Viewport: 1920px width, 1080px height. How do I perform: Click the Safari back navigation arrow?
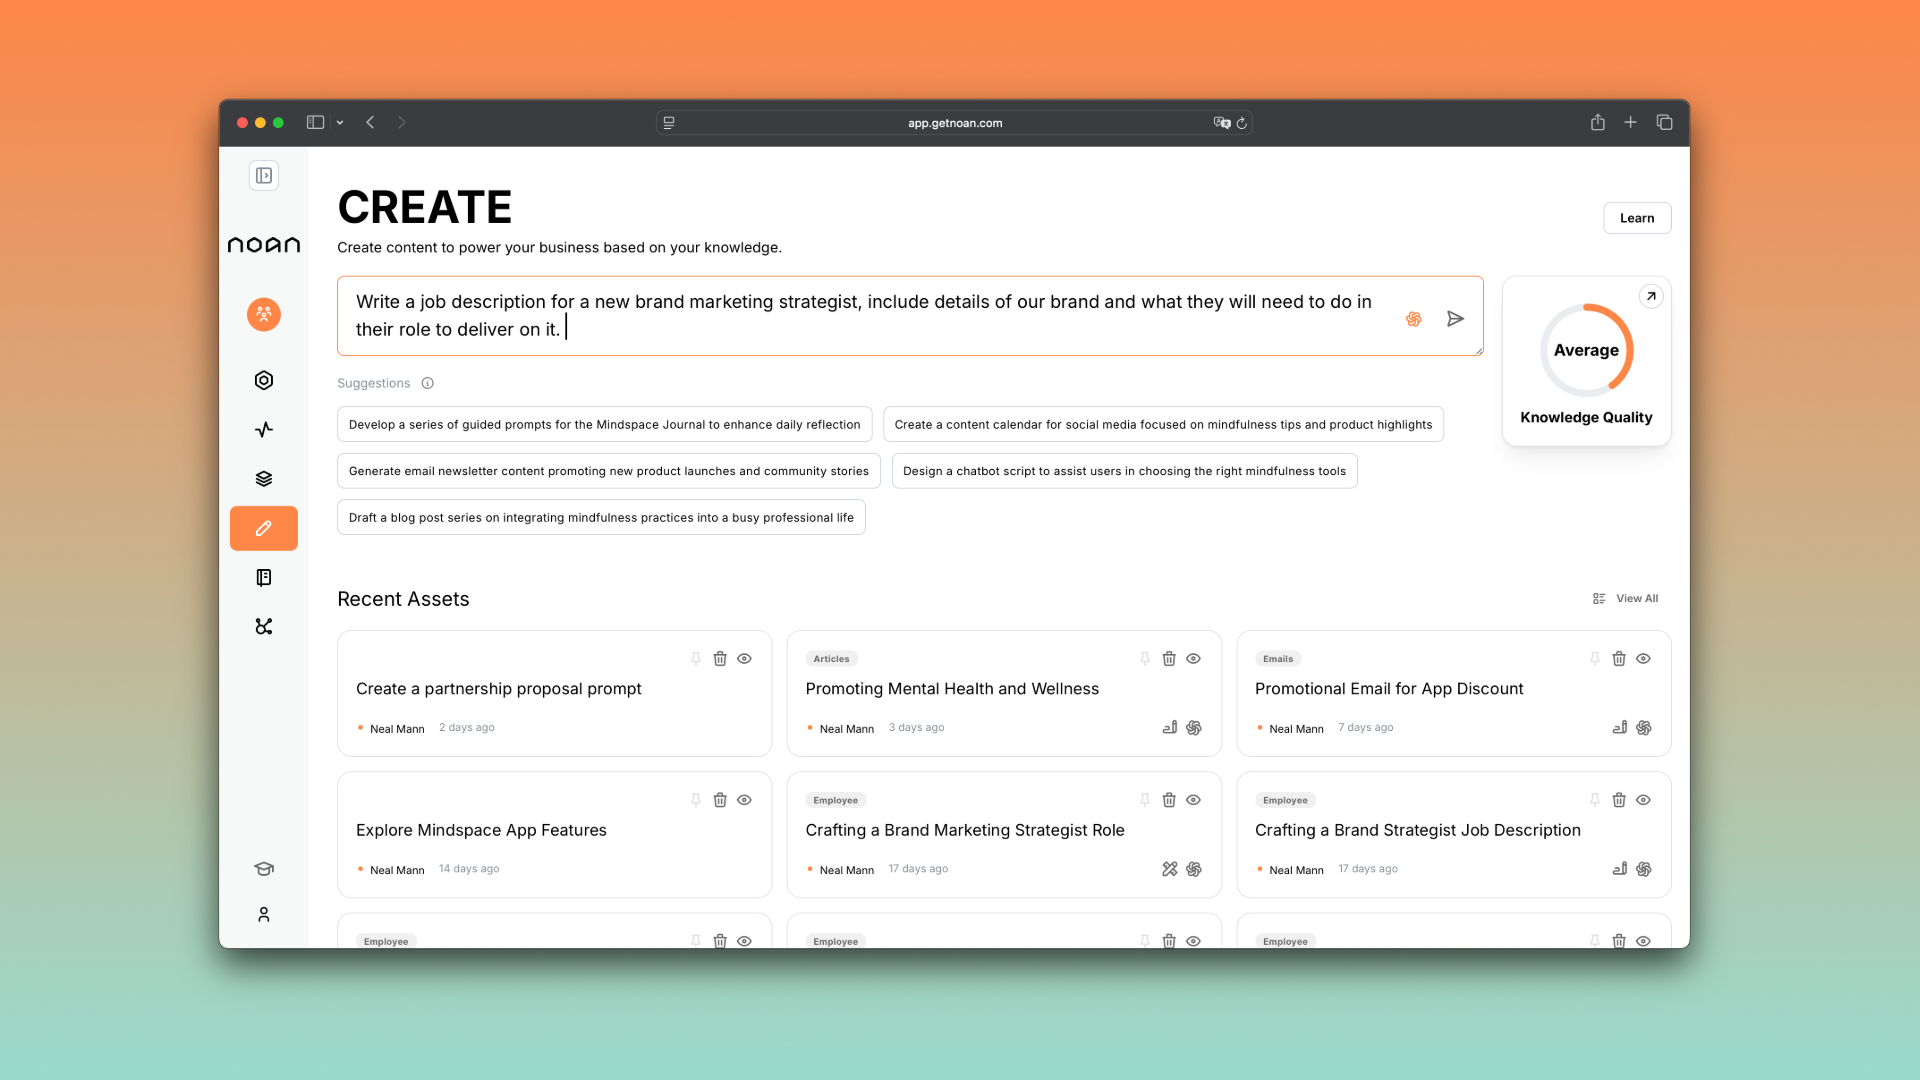[x=370, y=122]
